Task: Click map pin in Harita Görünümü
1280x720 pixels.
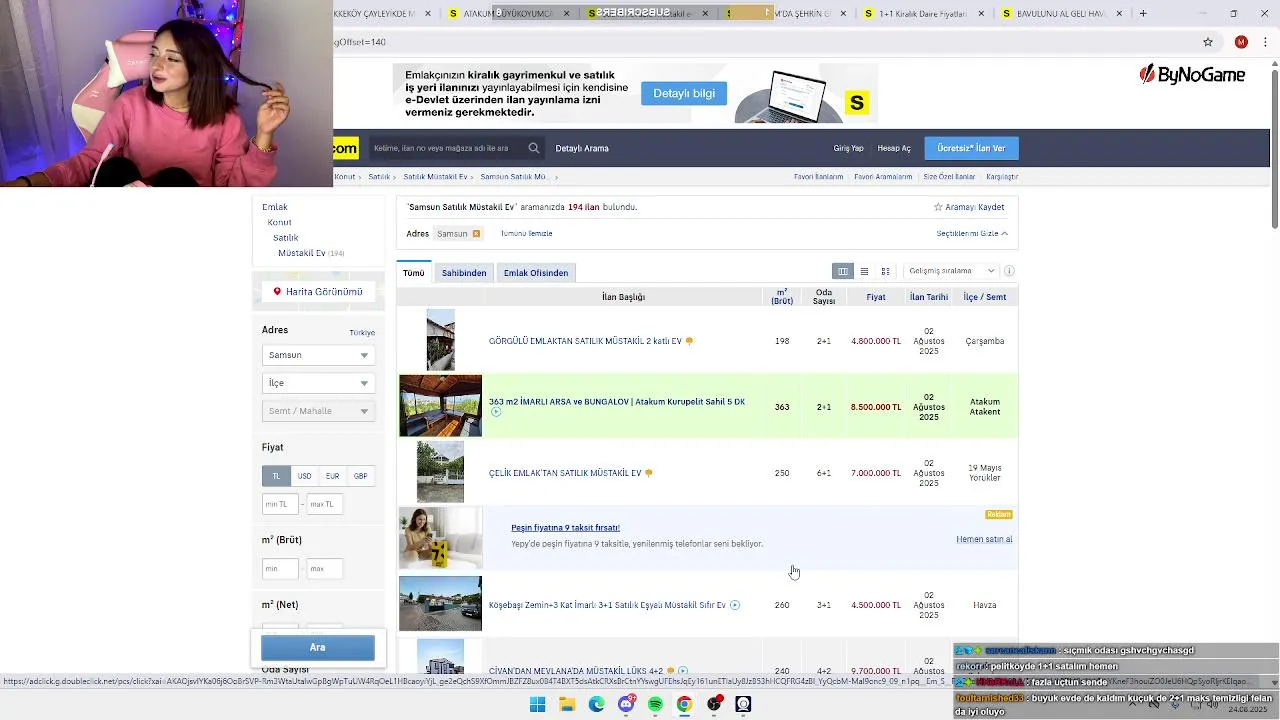Action: (277, 292)
